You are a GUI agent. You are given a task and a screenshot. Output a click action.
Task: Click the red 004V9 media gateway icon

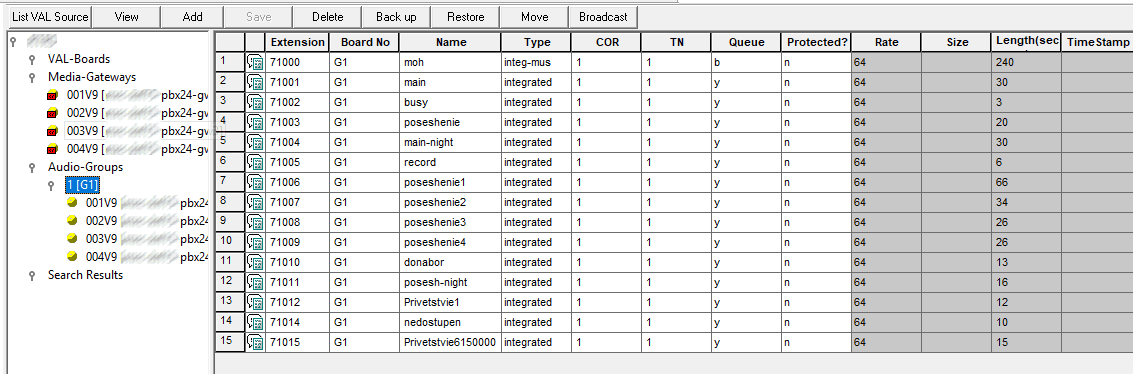(52, 149)
